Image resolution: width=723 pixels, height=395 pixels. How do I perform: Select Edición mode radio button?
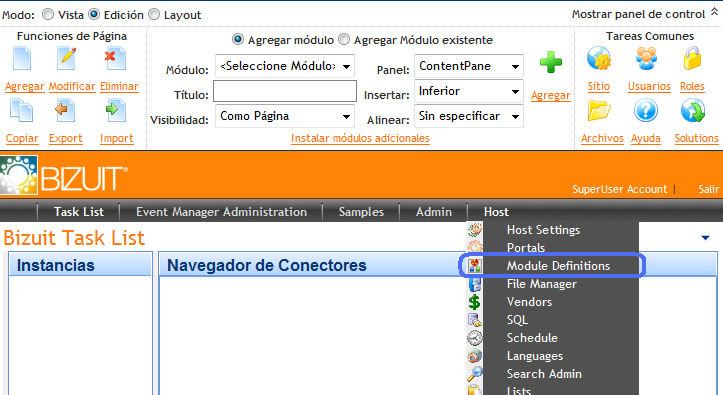click(94, 14)
